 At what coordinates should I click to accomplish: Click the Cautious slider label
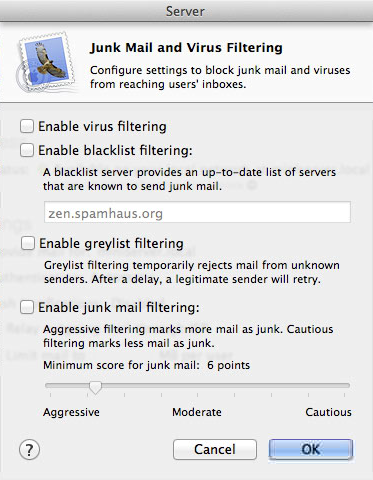click(x=328, y=412)
